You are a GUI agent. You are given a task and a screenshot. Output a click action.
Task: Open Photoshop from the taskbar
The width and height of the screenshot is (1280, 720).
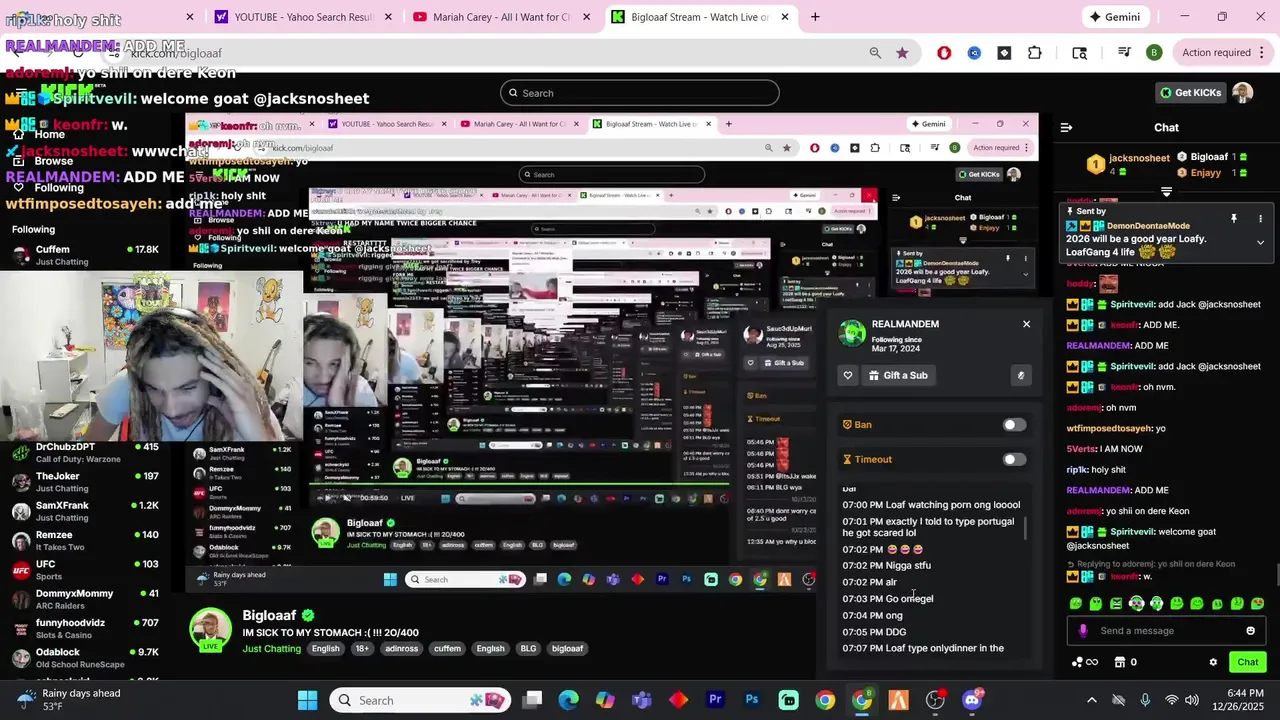click(752, 700)
